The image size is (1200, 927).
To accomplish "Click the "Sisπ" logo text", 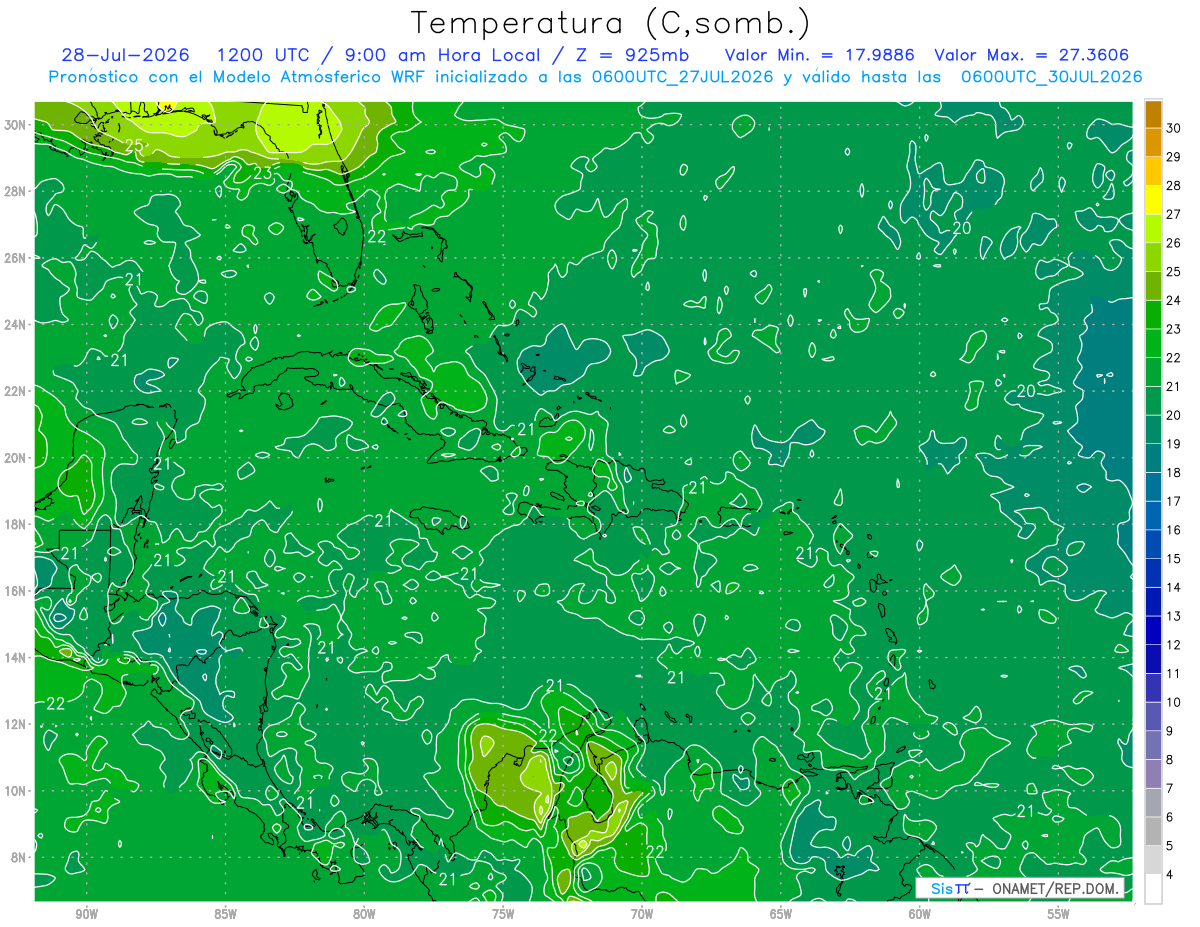I will [x=949, y=888].
